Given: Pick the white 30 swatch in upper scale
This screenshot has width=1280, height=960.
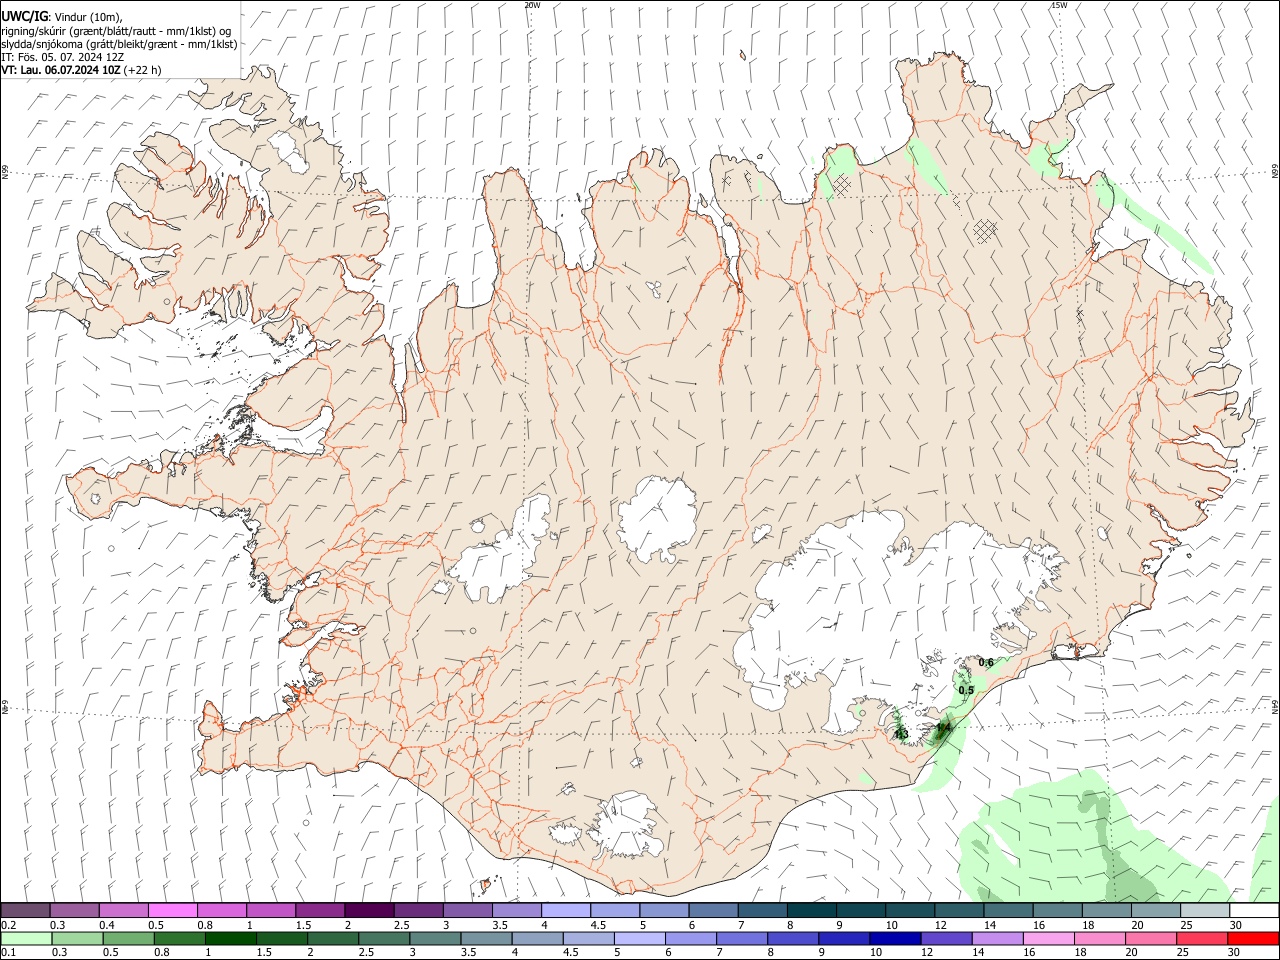Looking at the screenshot, I should pyautogui.click(x=1255, y=911).
